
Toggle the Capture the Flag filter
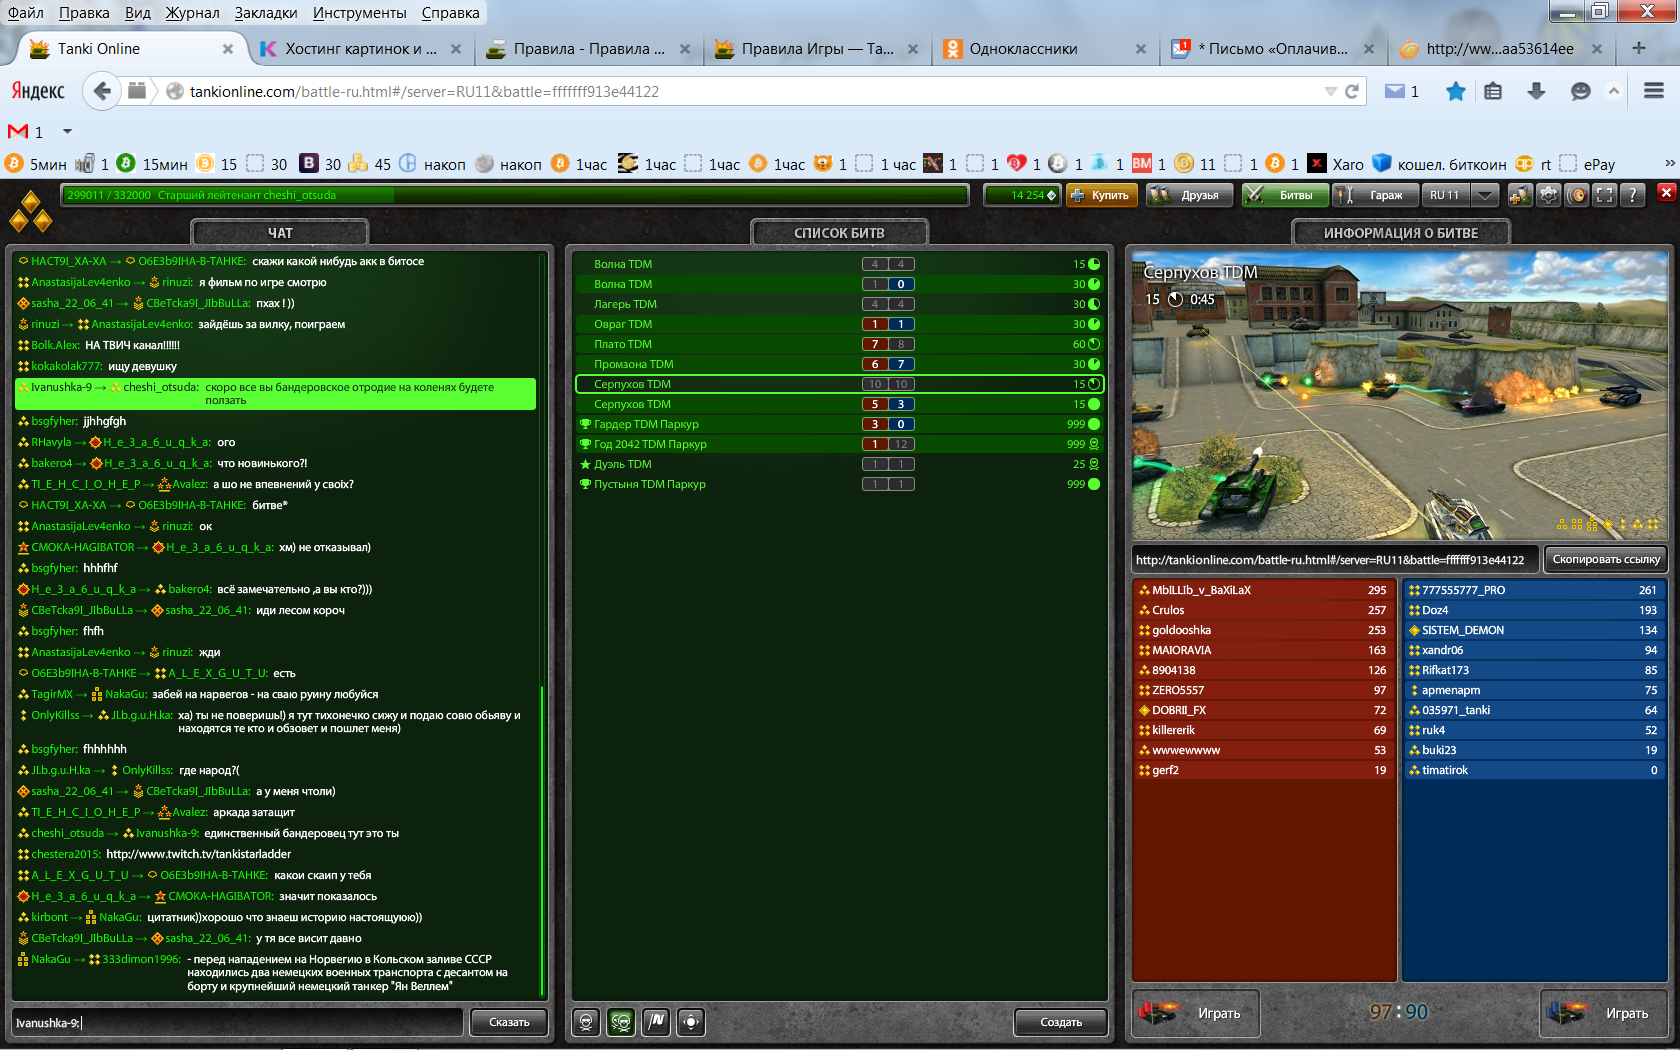click(656, 1022)
